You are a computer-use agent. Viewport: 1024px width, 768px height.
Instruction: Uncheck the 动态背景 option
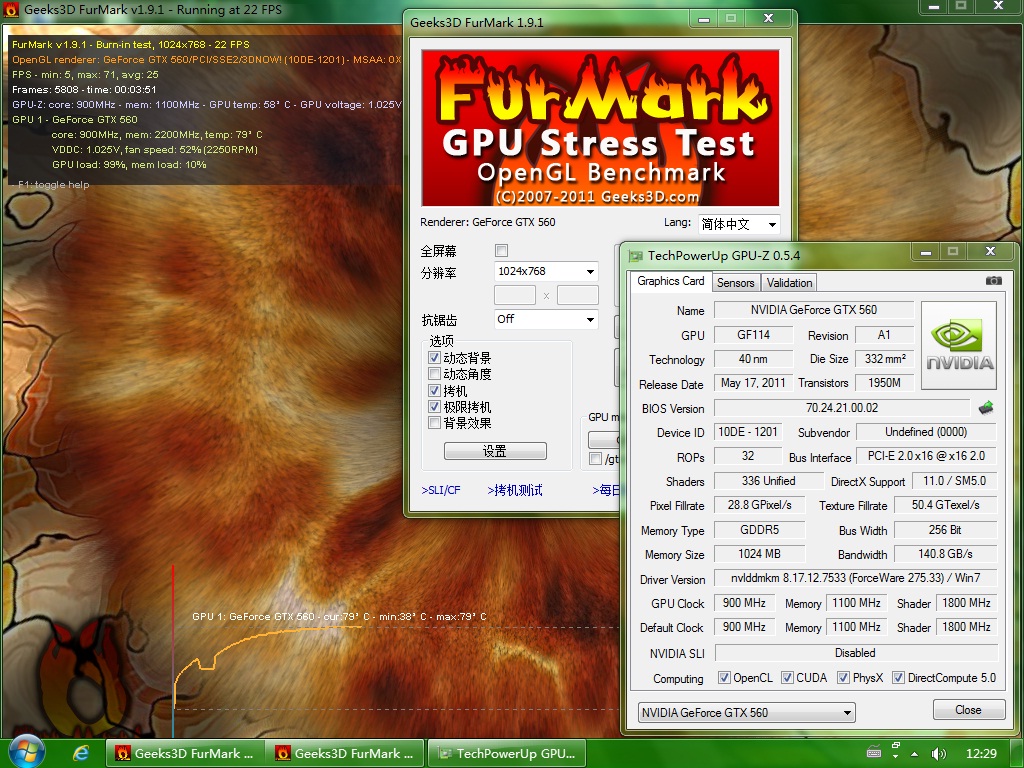pyautogui.click(x=434, y=358)
